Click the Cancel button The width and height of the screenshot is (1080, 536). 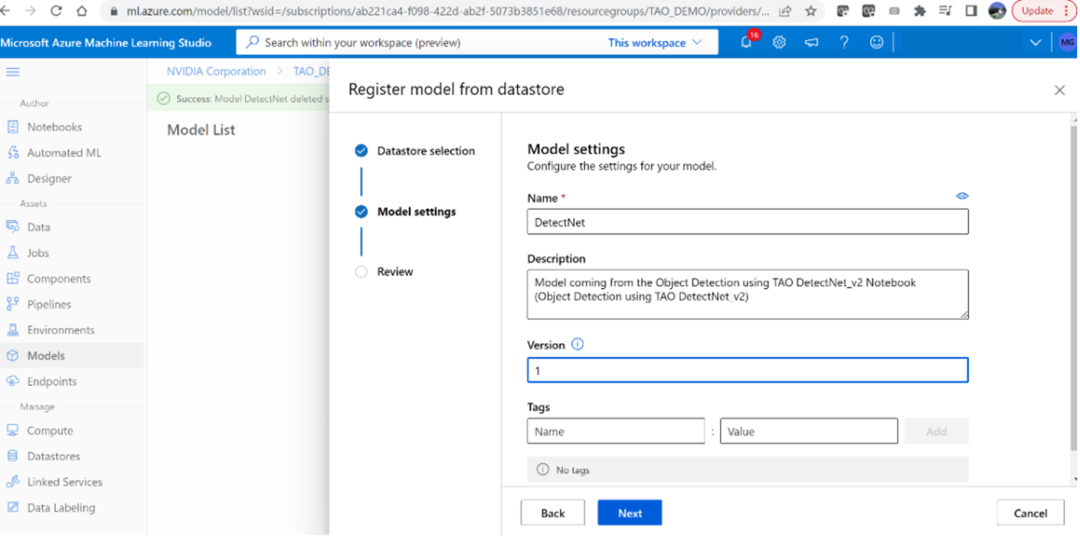(1030, 513)
